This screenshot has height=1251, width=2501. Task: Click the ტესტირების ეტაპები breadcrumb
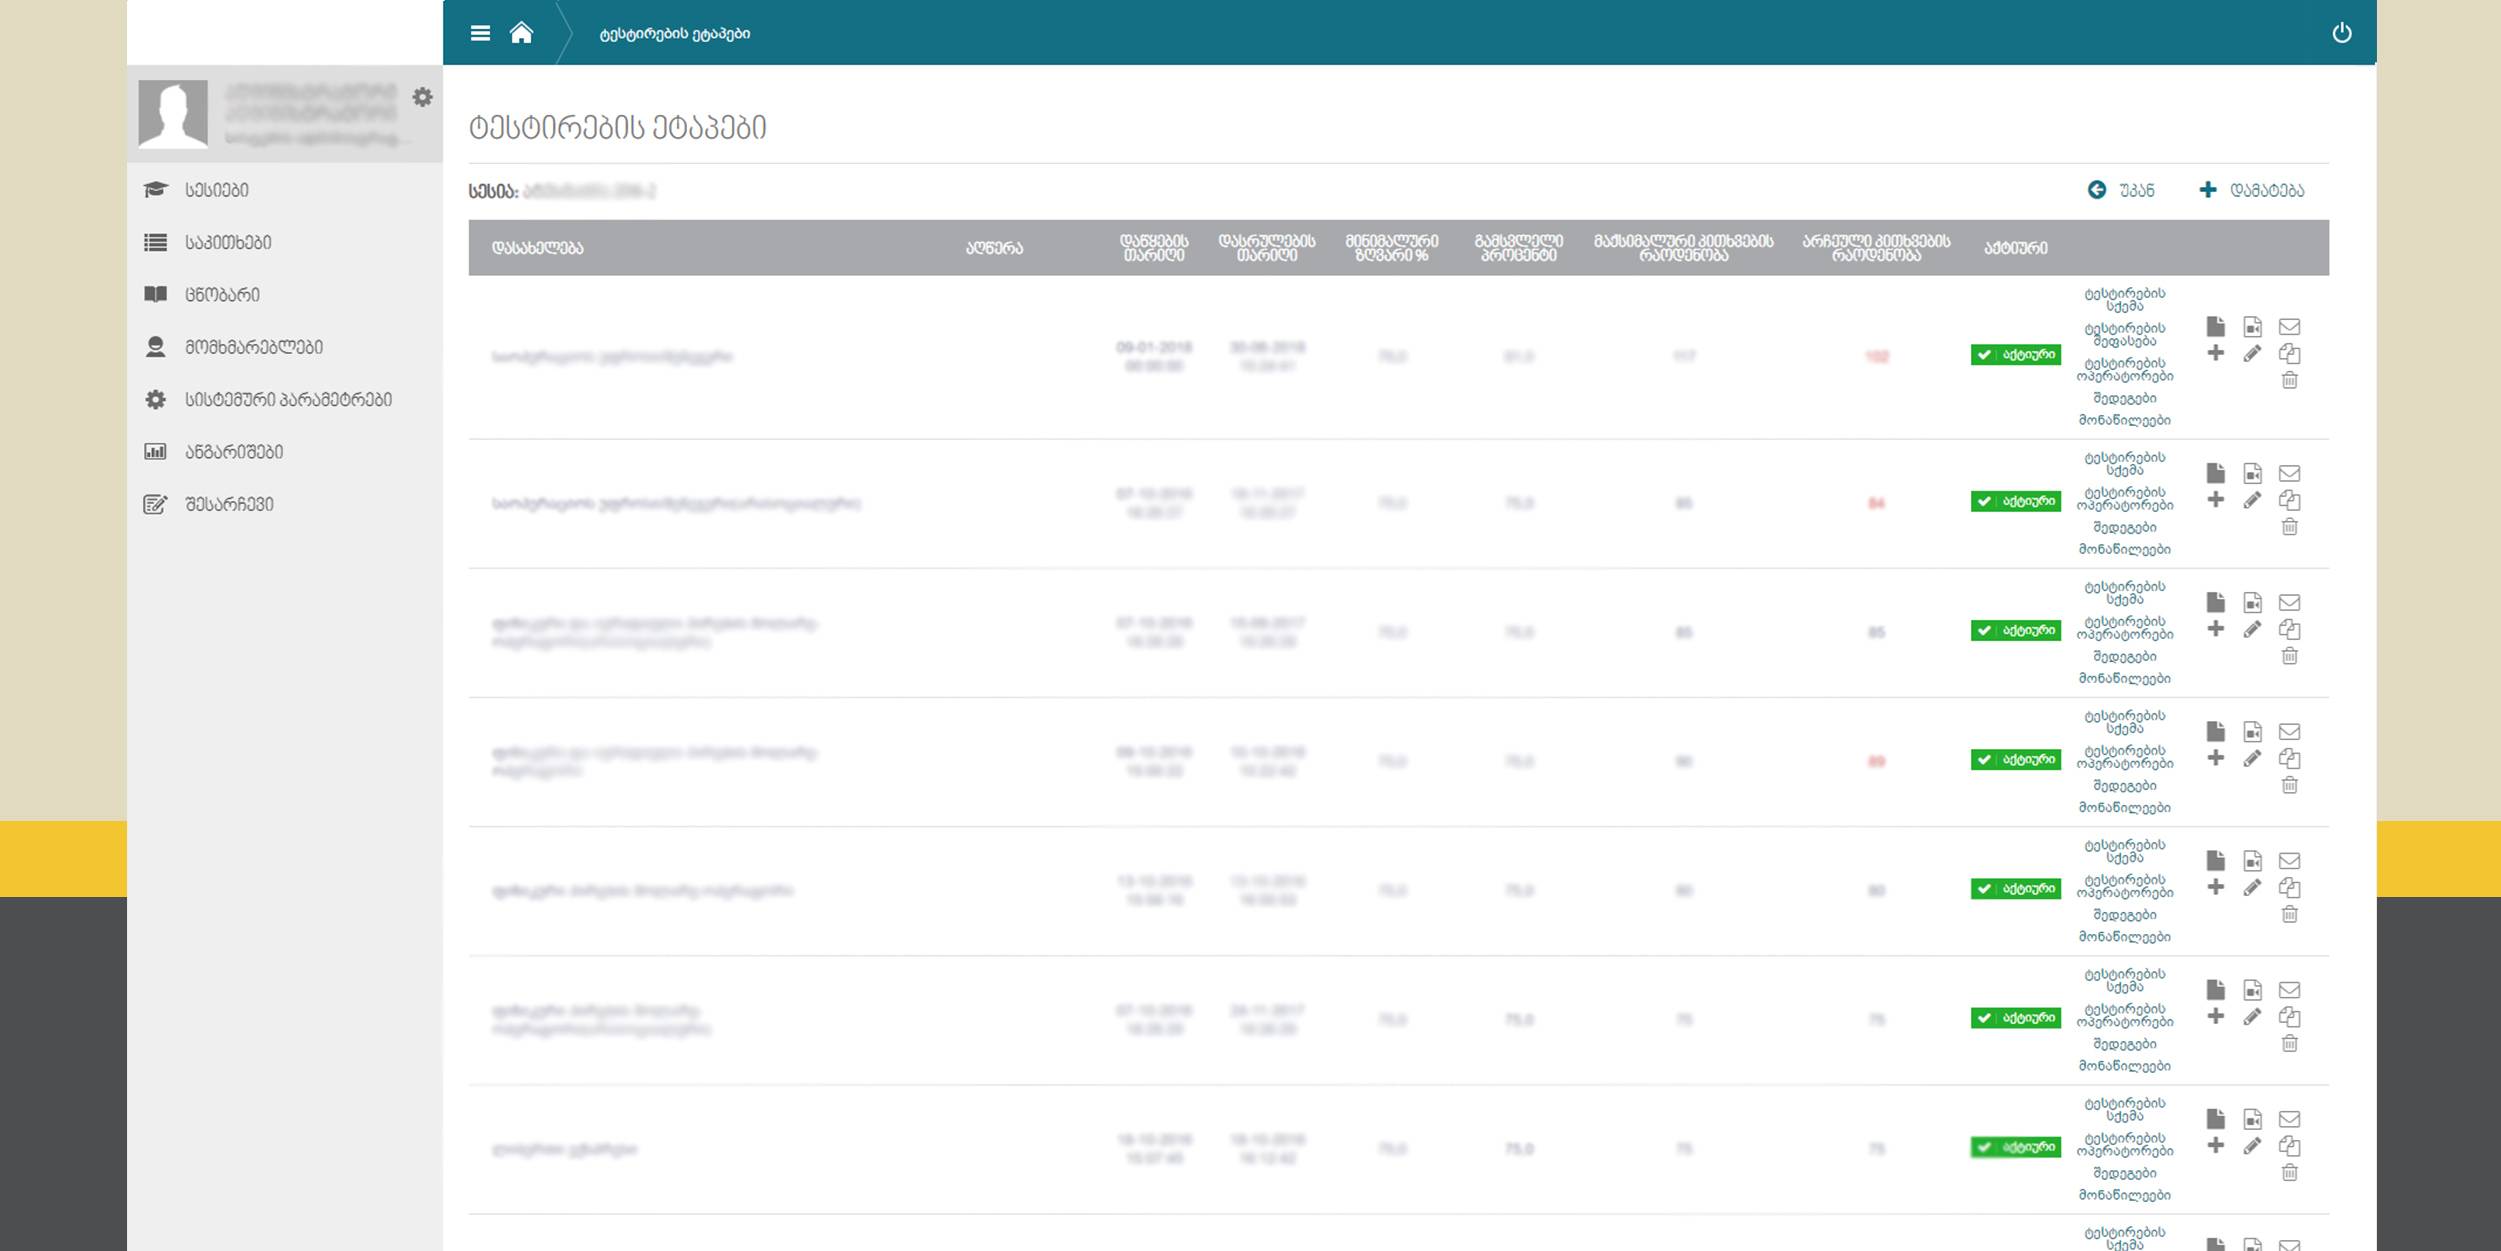pyautogui.click(x=675, y=34)
